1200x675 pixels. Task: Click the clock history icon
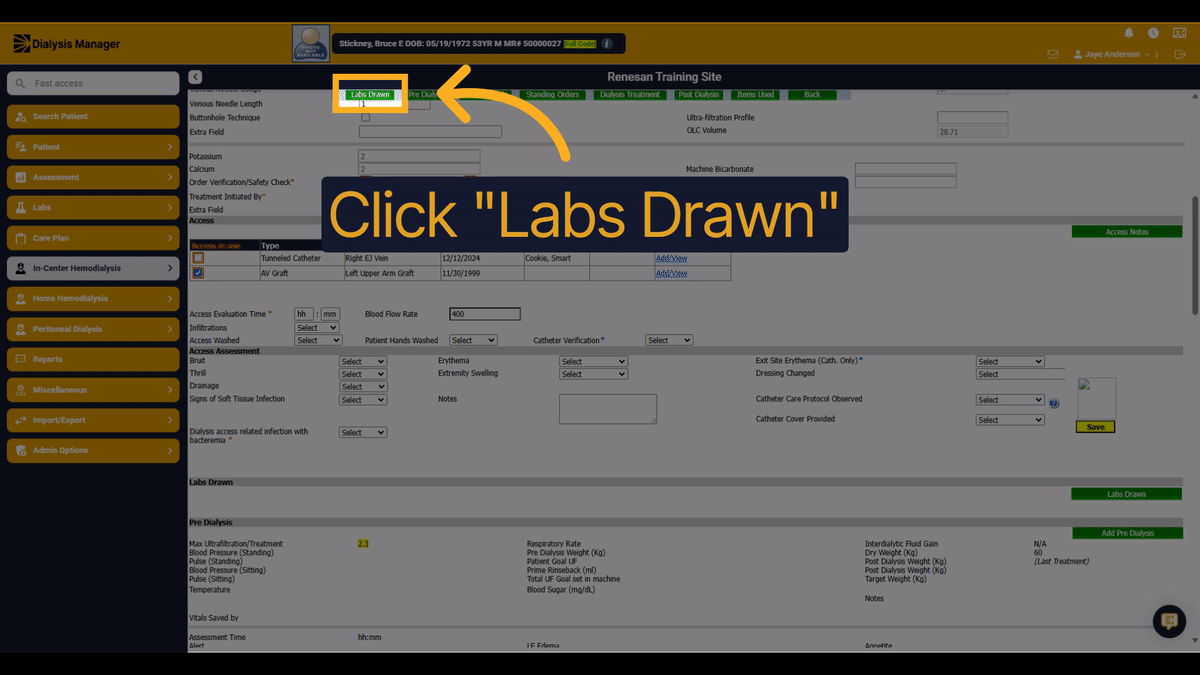click(x=1153, y=33)
